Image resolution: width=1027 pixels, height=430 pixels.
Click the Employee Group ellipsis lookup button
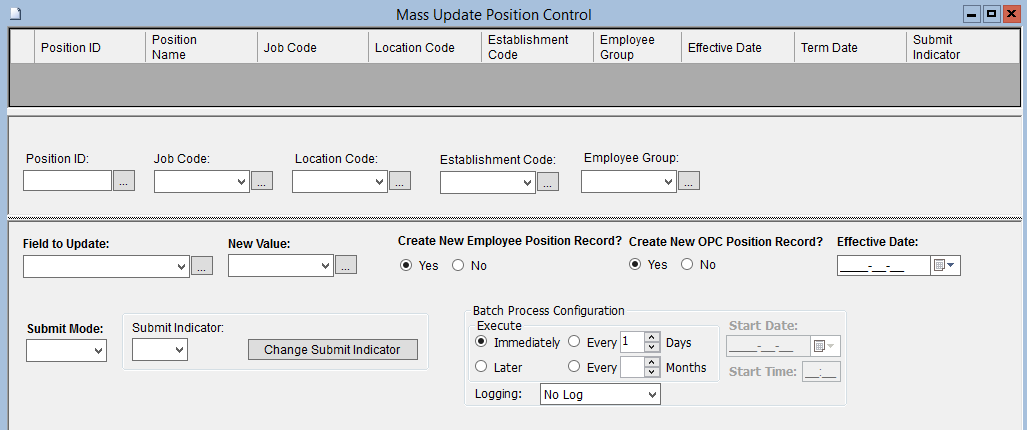tap(689, 181)
